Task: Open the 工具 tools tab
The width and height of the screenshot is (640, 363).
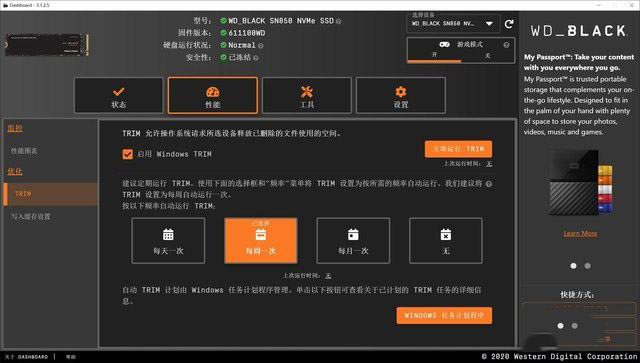Action: (x=307, y=95)
